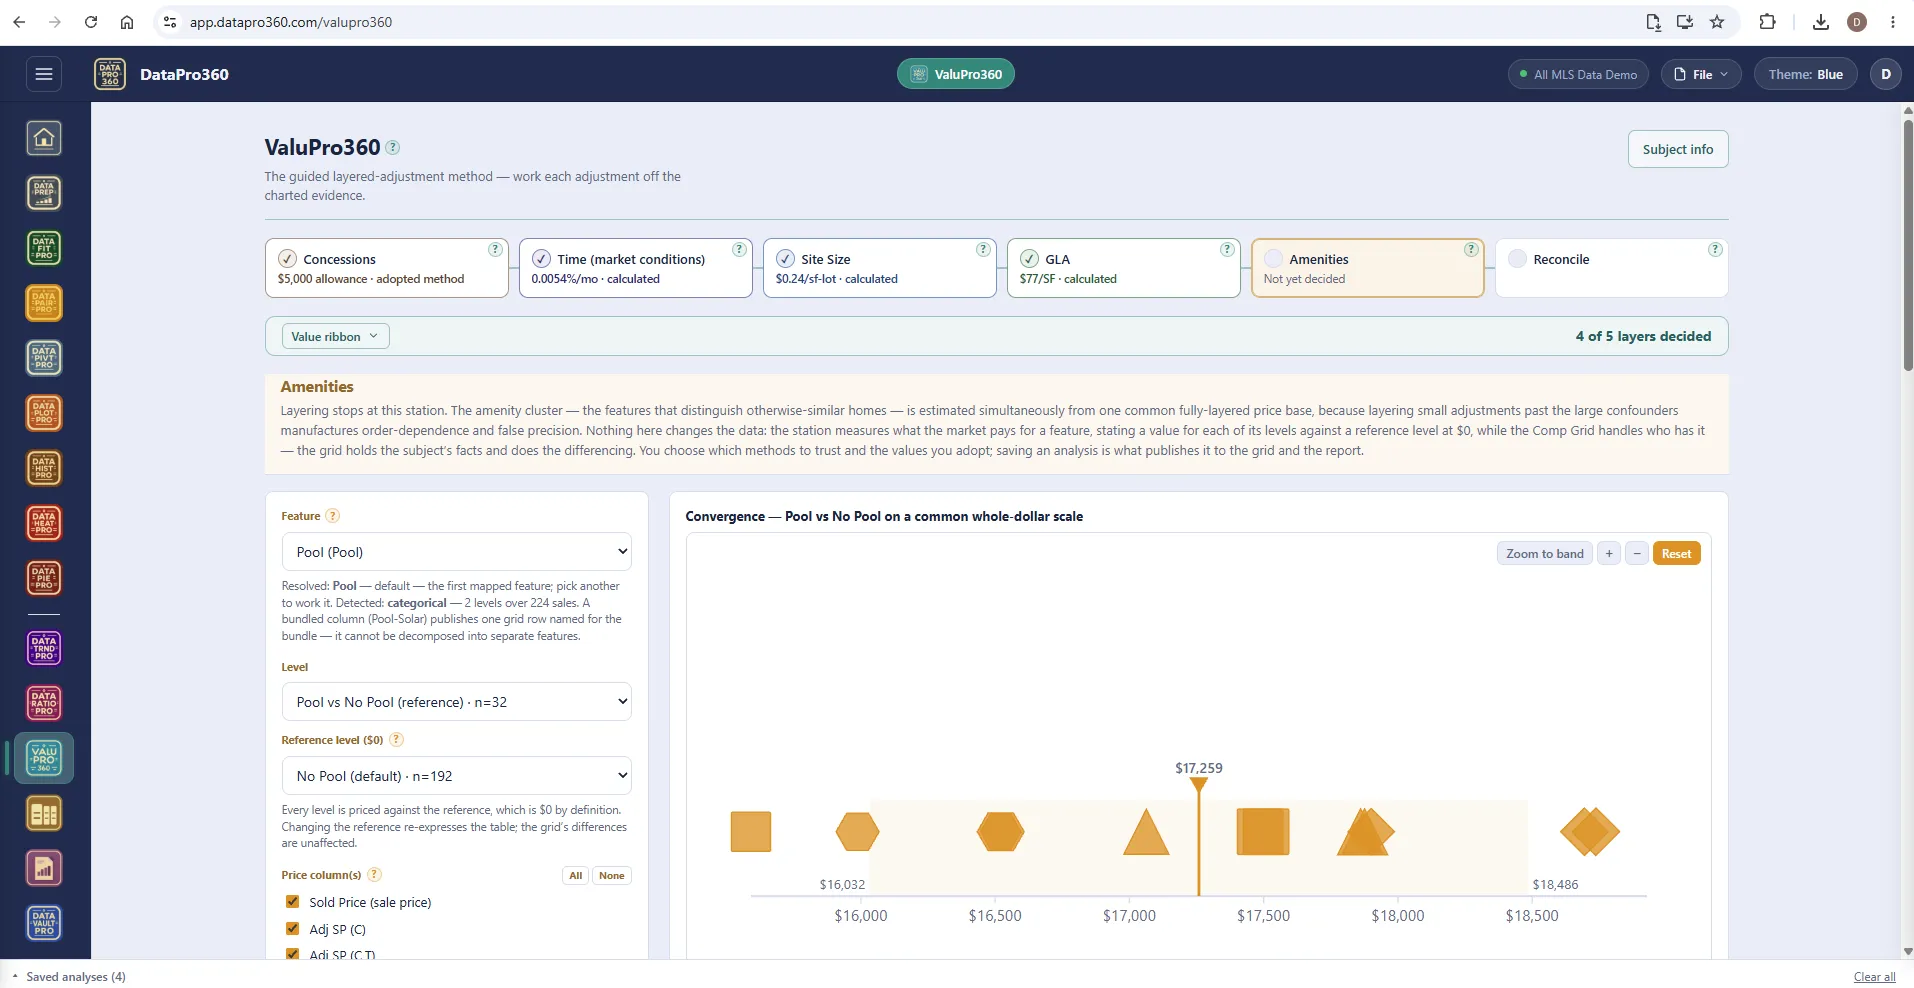Open the Data Heat Pro module
This screenshot has height=988, width=1914.
pos(44,523)
